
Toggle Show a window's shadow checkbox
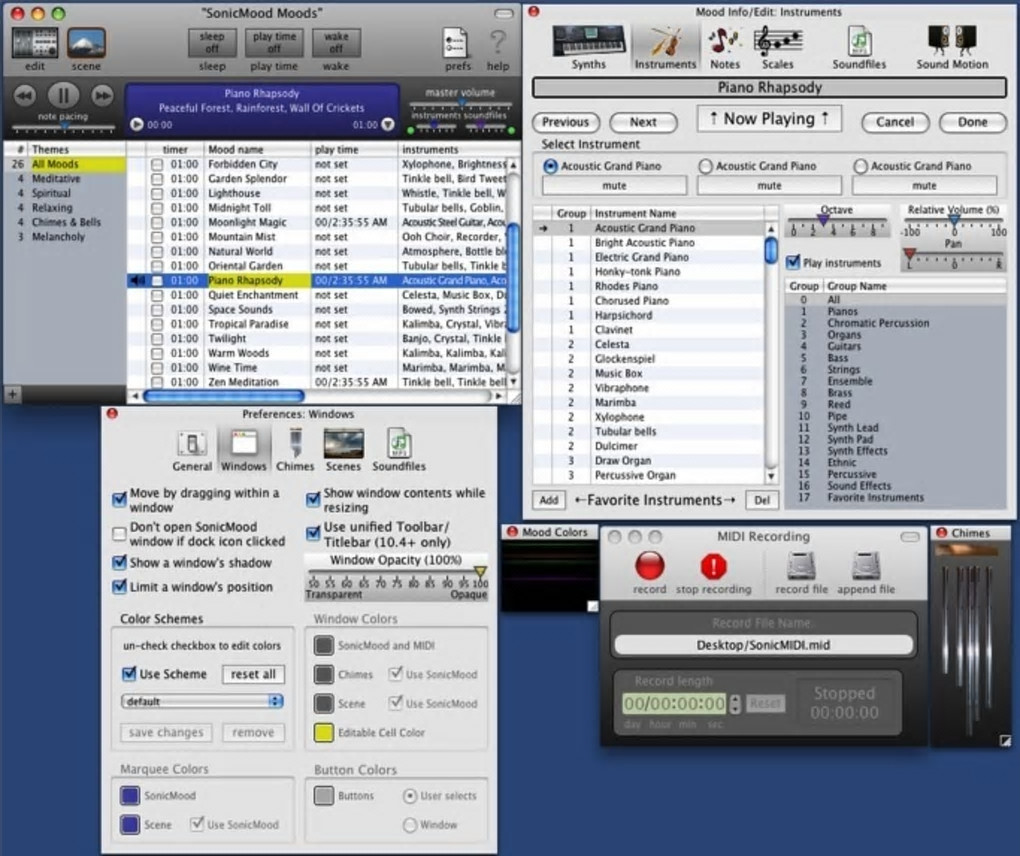[120, 563]
